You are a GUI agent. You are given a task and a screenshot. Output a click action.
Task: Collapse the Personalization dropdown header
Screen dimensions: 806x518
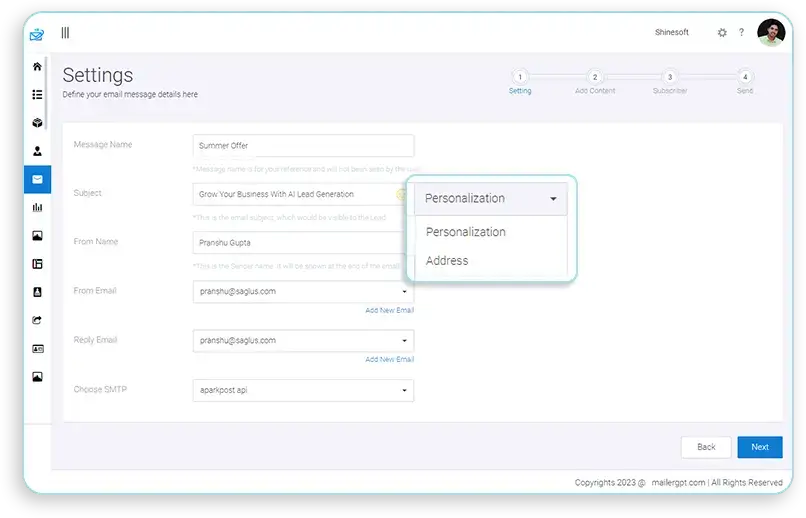tap(490, 198)
